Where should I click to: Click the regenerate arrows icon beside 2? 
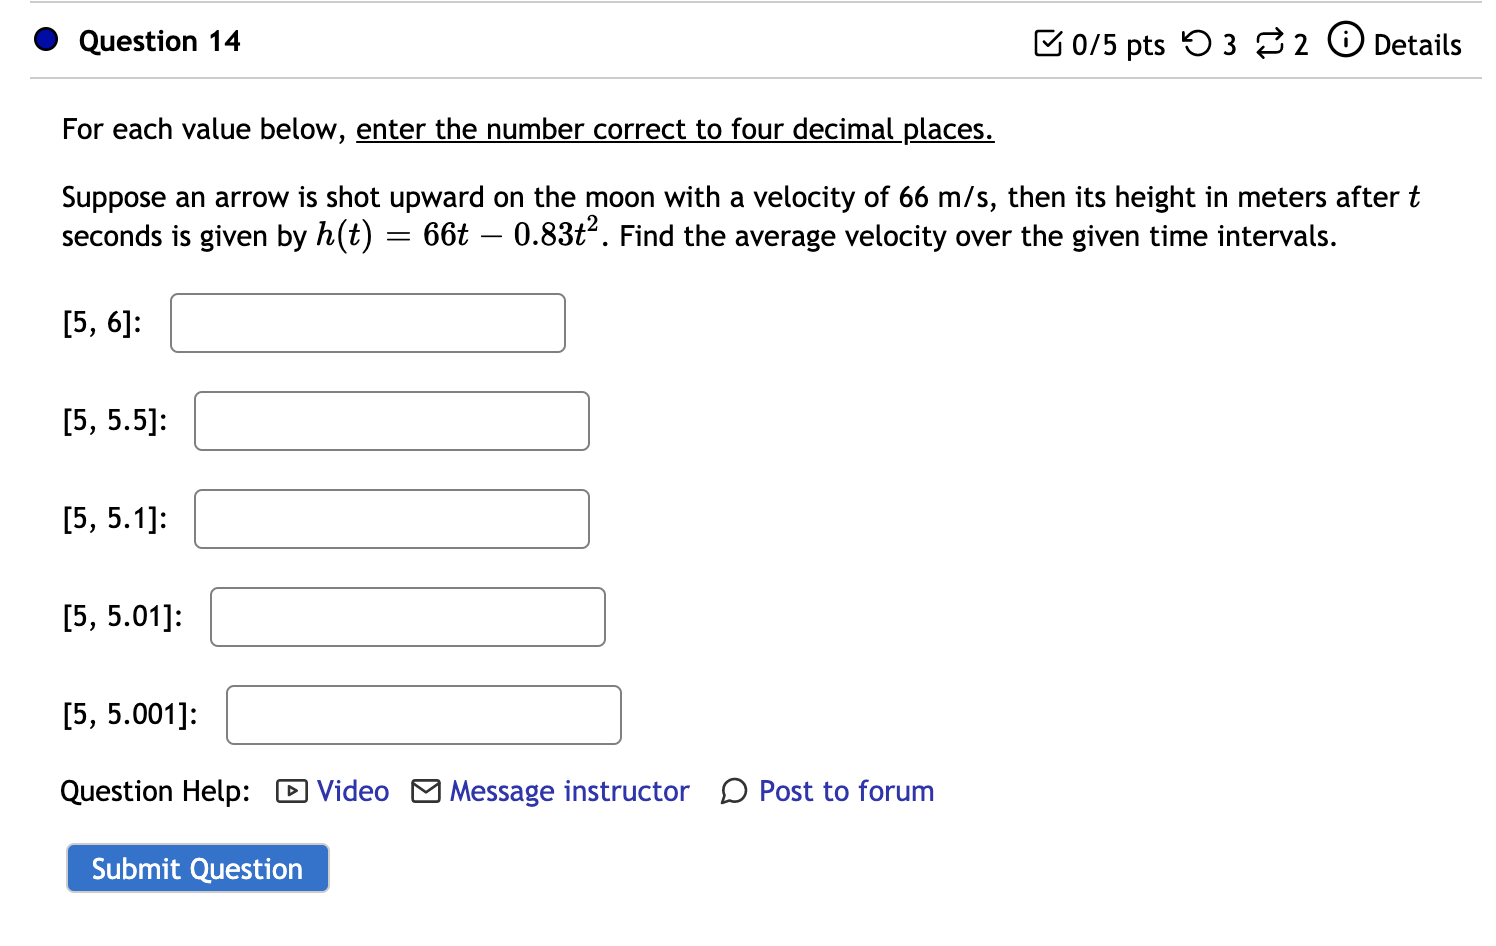[1270, 43]
